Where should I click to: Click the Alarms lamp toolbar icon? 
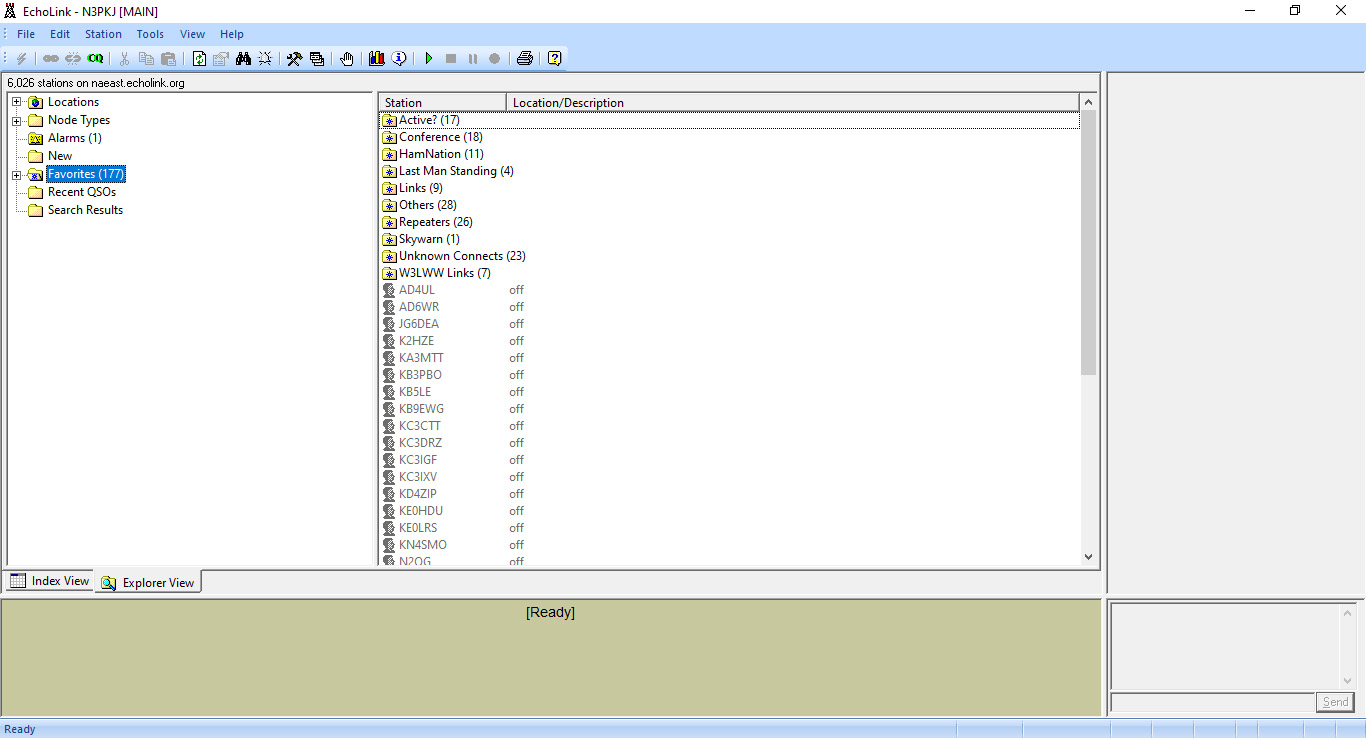[265, 59]
